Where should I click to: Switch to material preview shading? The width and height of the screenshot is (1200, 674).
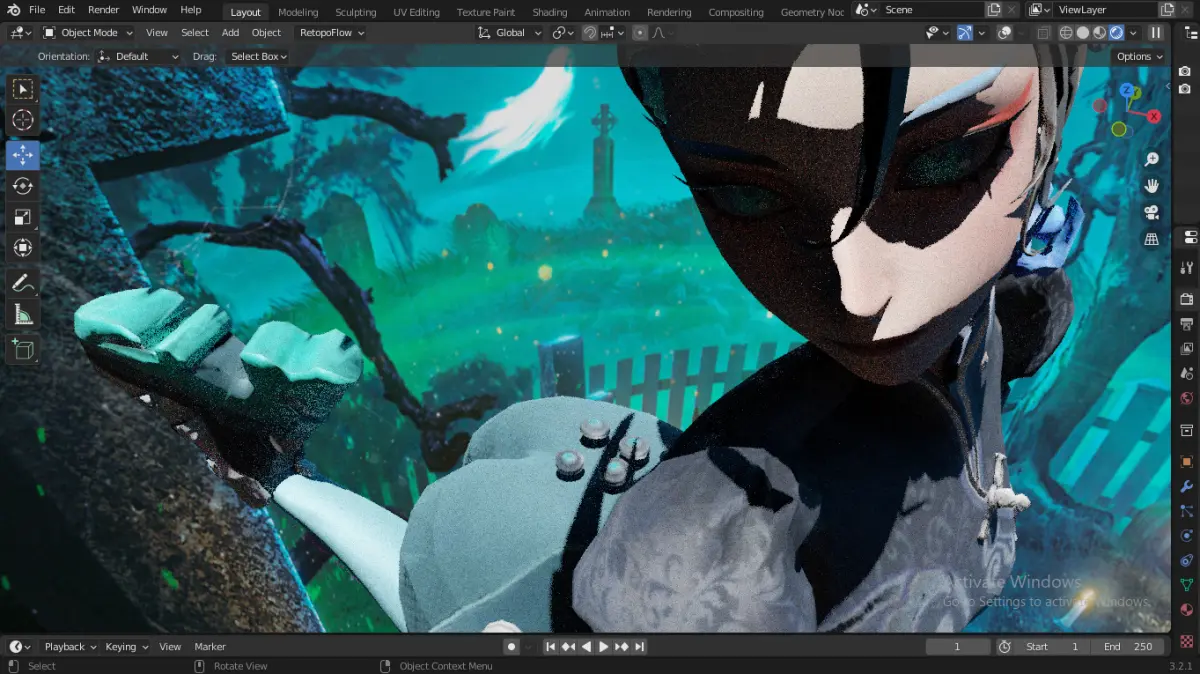coord(1100,32)
